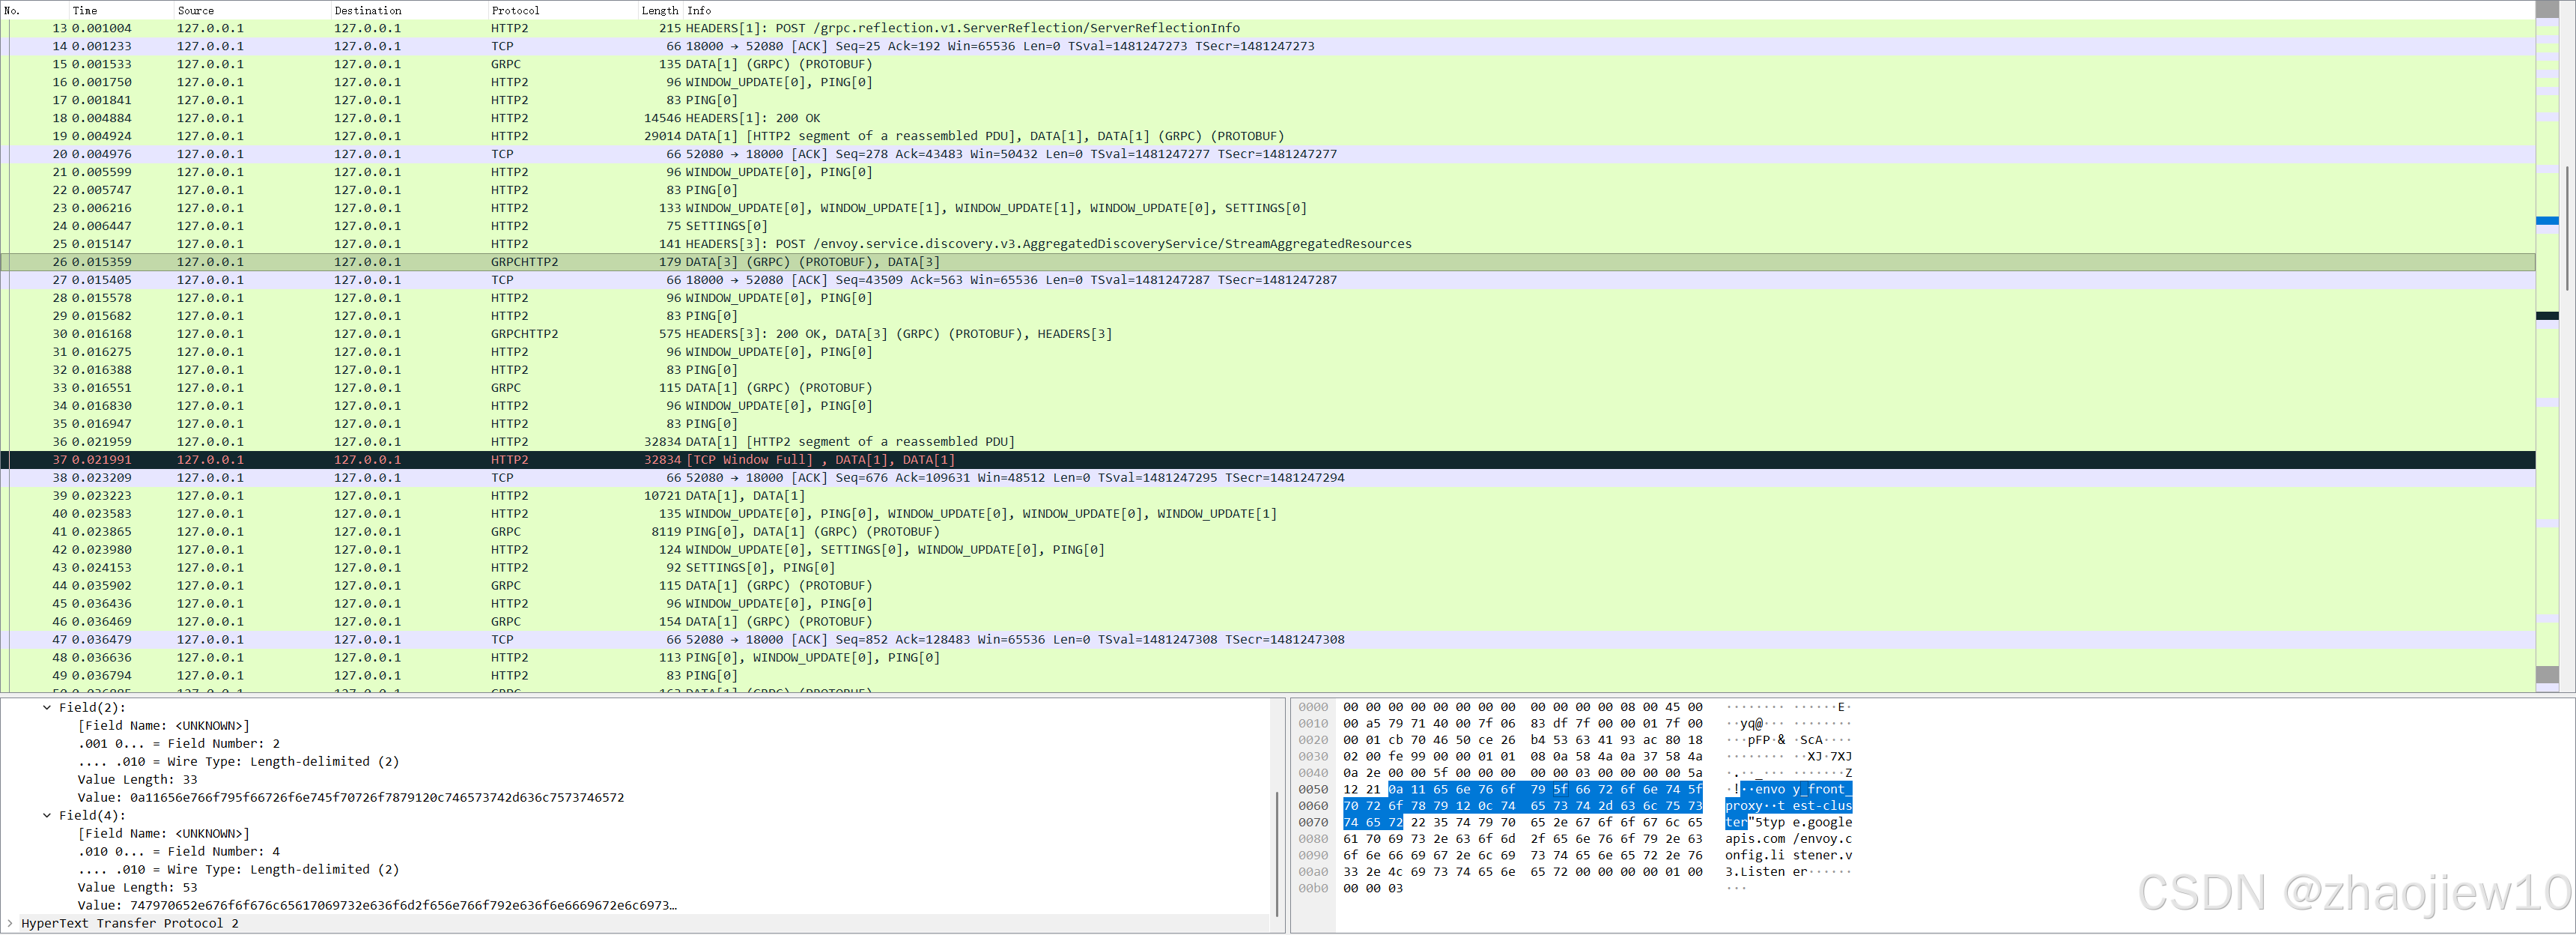Click the Length column header
The height and width of the screenshot is (935, 2576).
659,10
